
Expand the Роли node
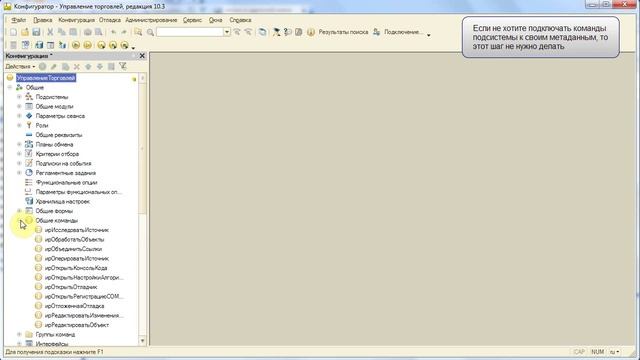pyautogui.click(x=19, y=125)
